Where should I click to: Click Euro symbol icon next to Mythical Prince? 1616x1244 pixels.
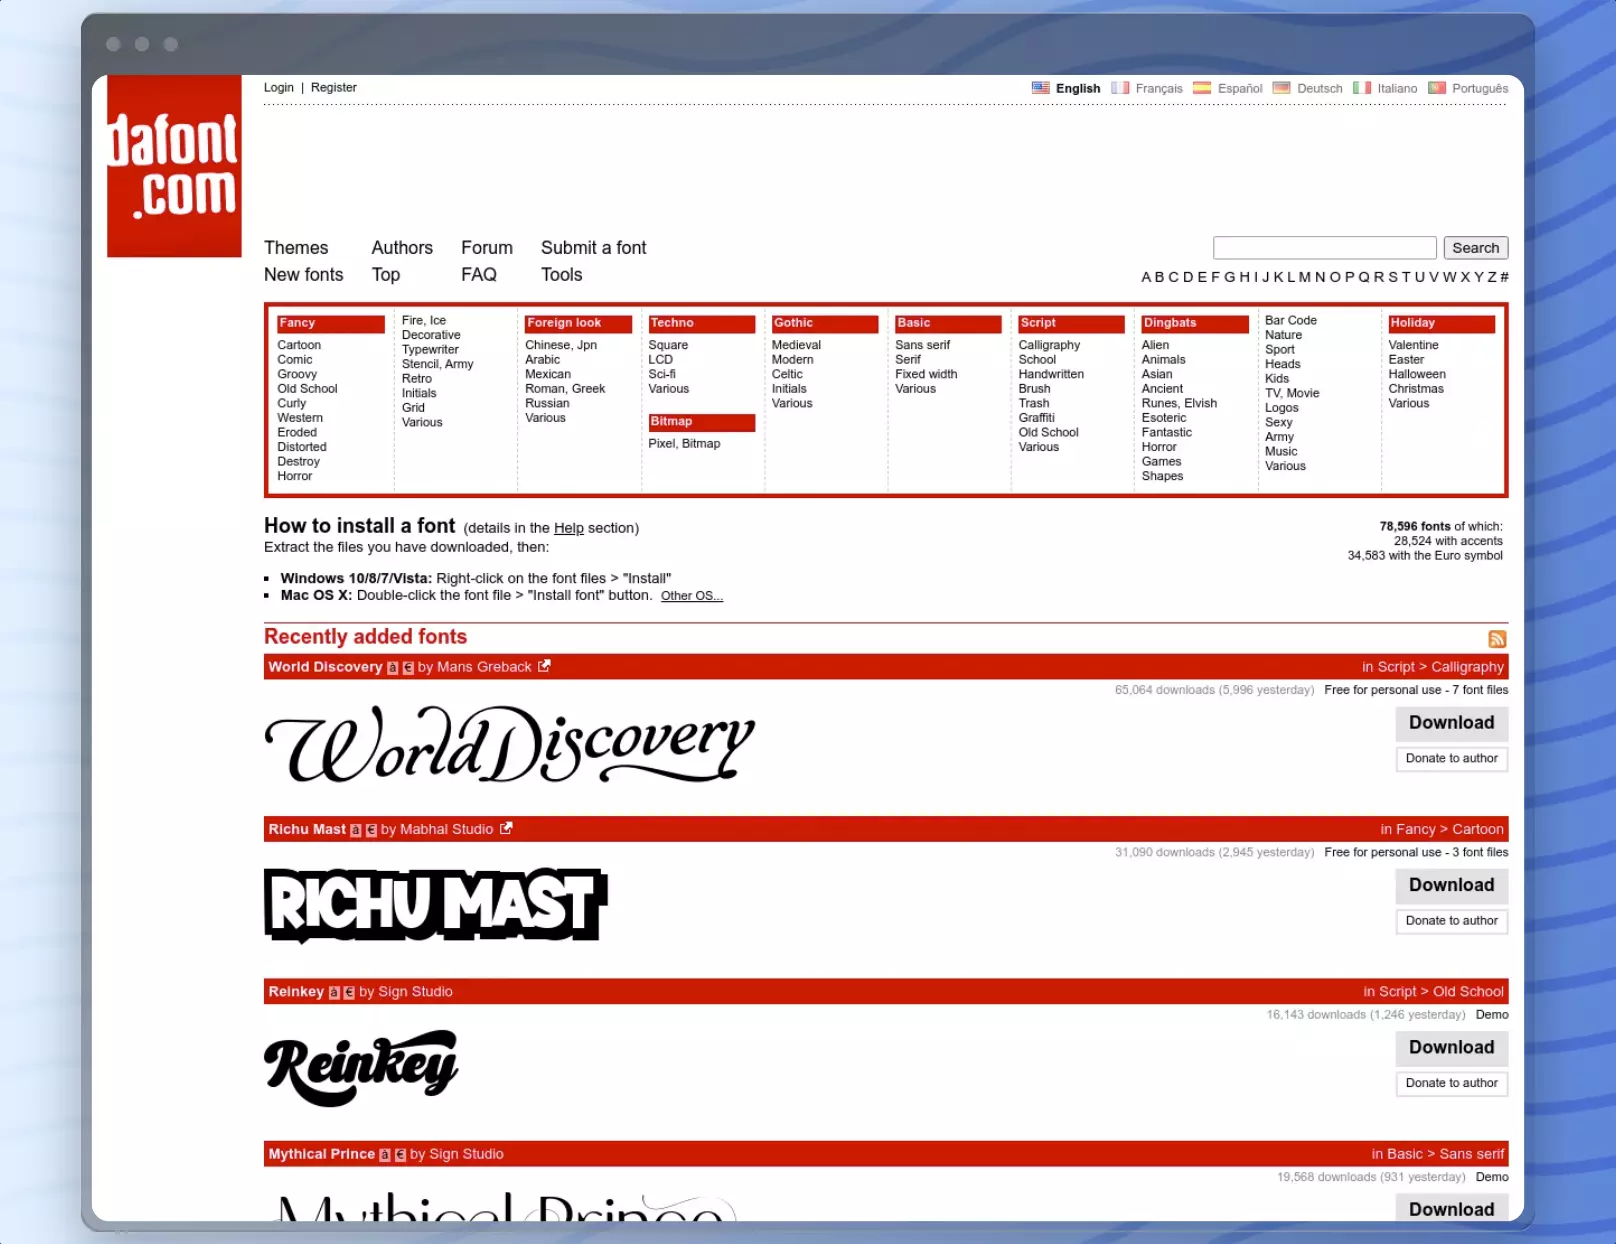coord(400,1155)
